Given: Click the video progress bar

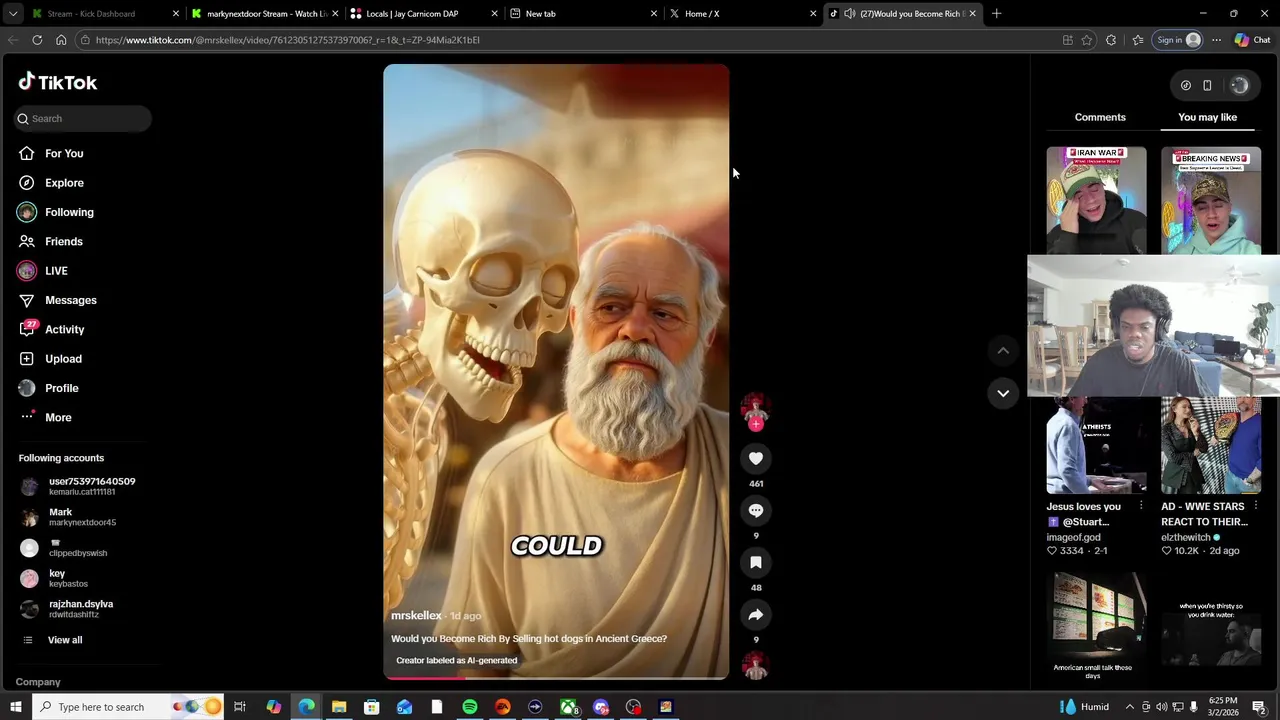Looking at the screenshot, I should coord(556,678).
